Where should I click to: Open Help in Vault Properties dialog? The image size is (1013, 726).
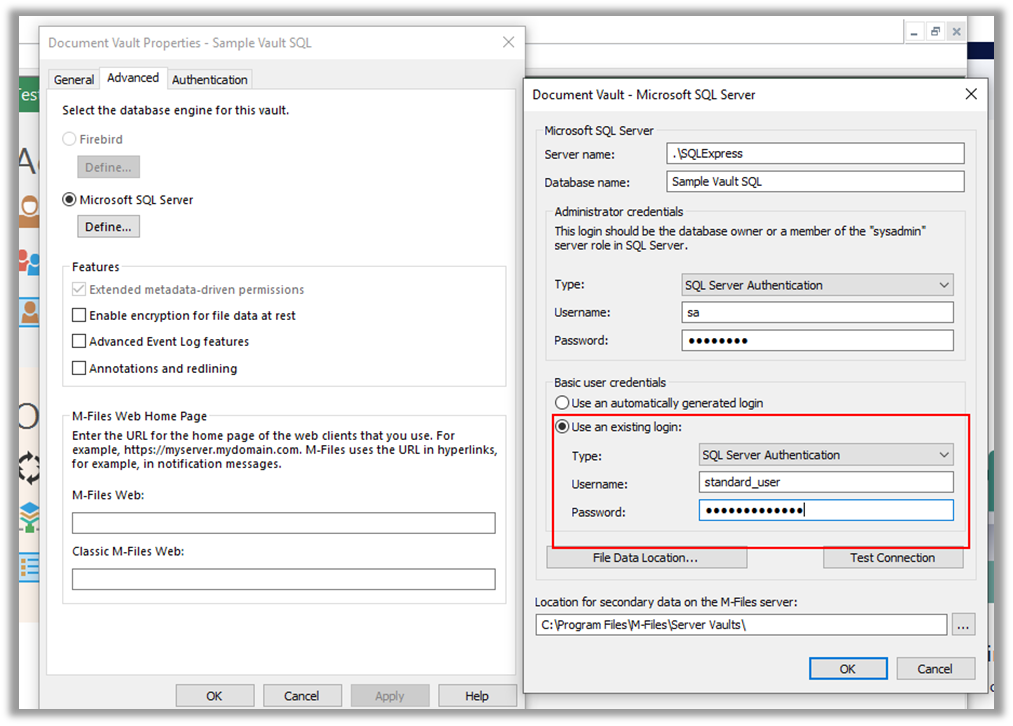point(477,696)
